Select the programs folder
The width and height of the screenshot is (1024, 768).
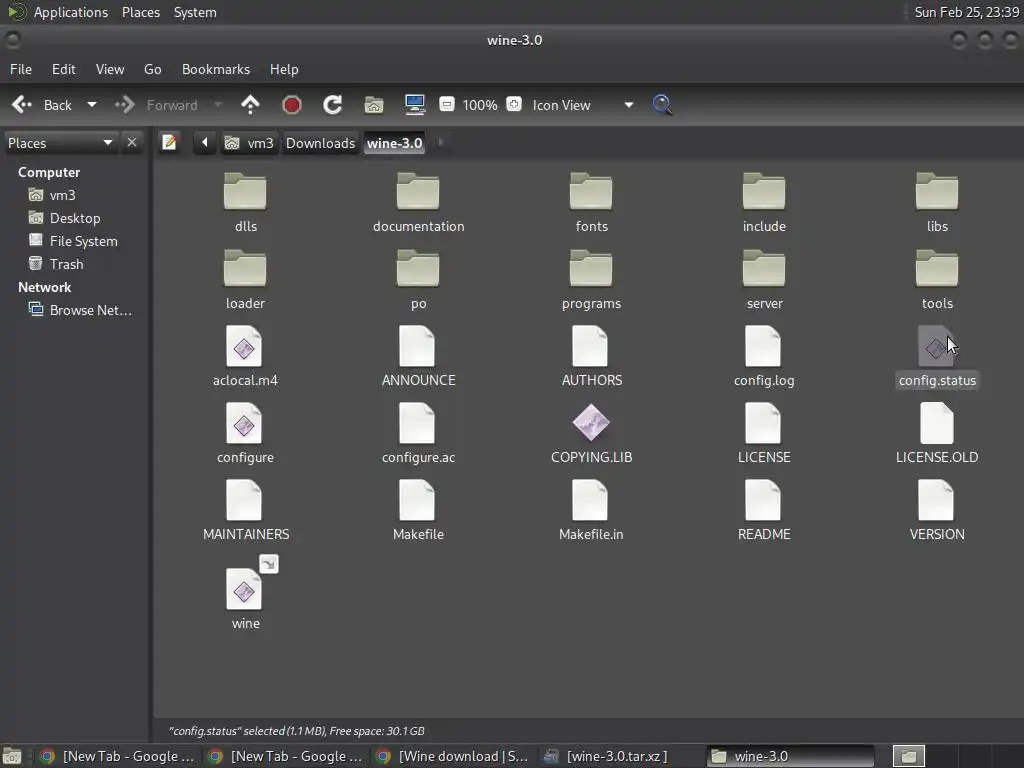pyautogui.click(x=591, y=280)
